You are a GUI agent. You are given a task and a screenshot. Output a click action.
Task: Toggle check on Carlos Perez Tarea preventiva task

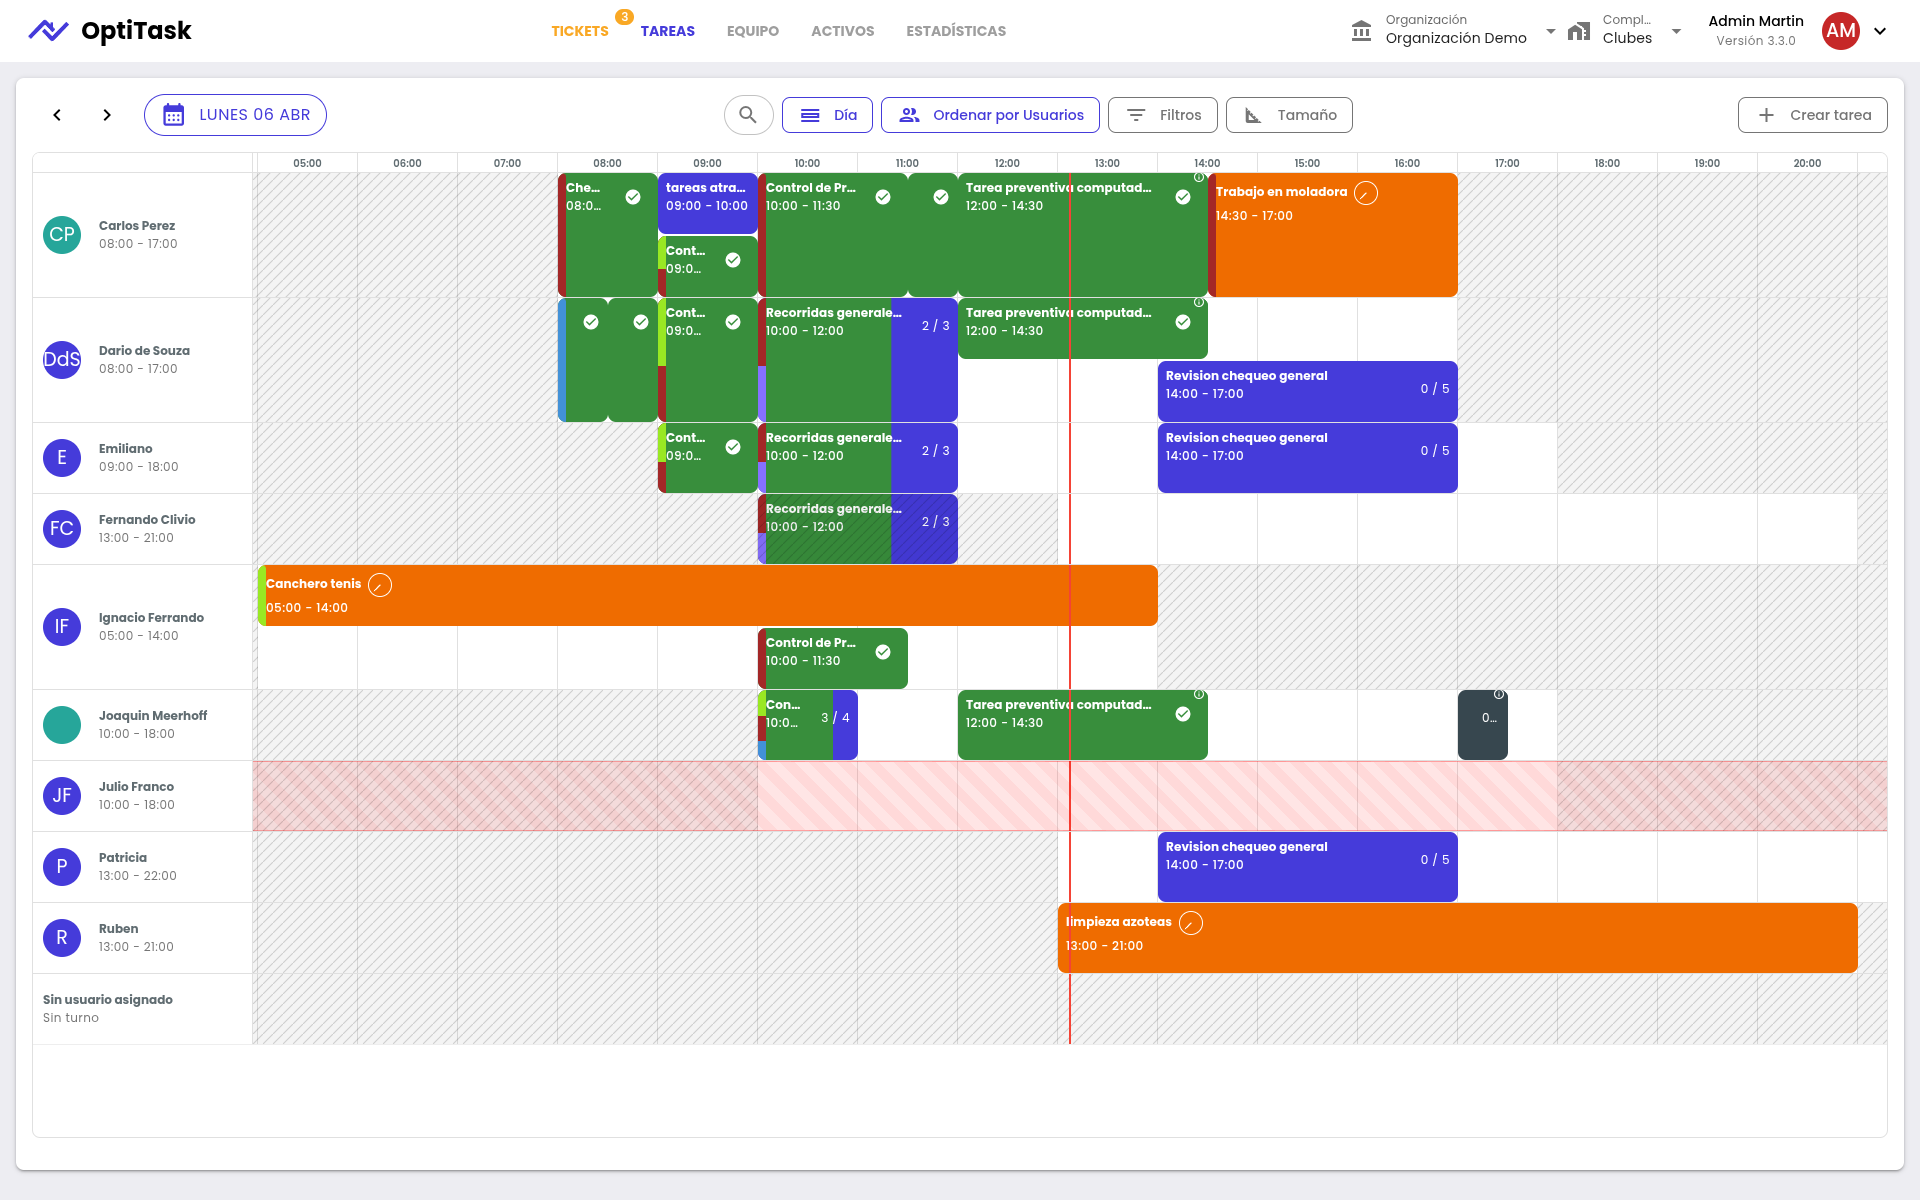tap(1183, 197)
